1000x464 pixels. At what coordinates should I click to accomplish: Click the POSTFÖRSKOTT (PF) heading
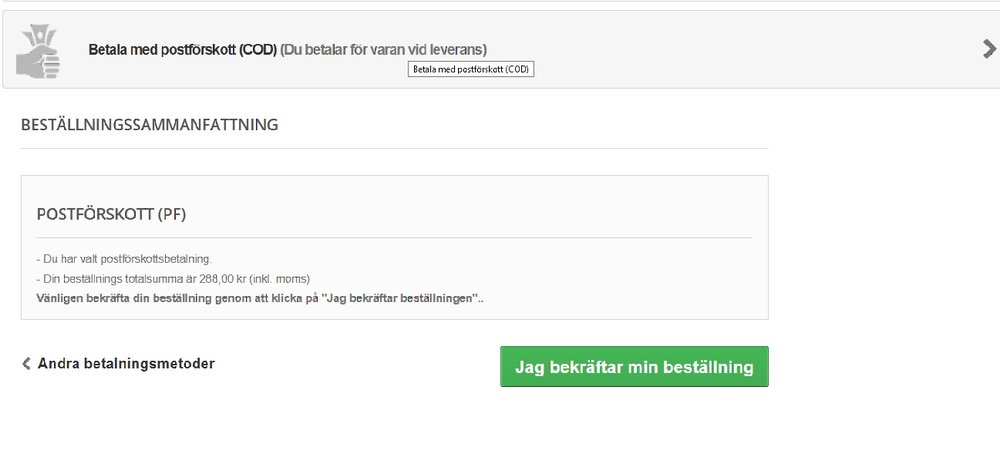point(111,215)
